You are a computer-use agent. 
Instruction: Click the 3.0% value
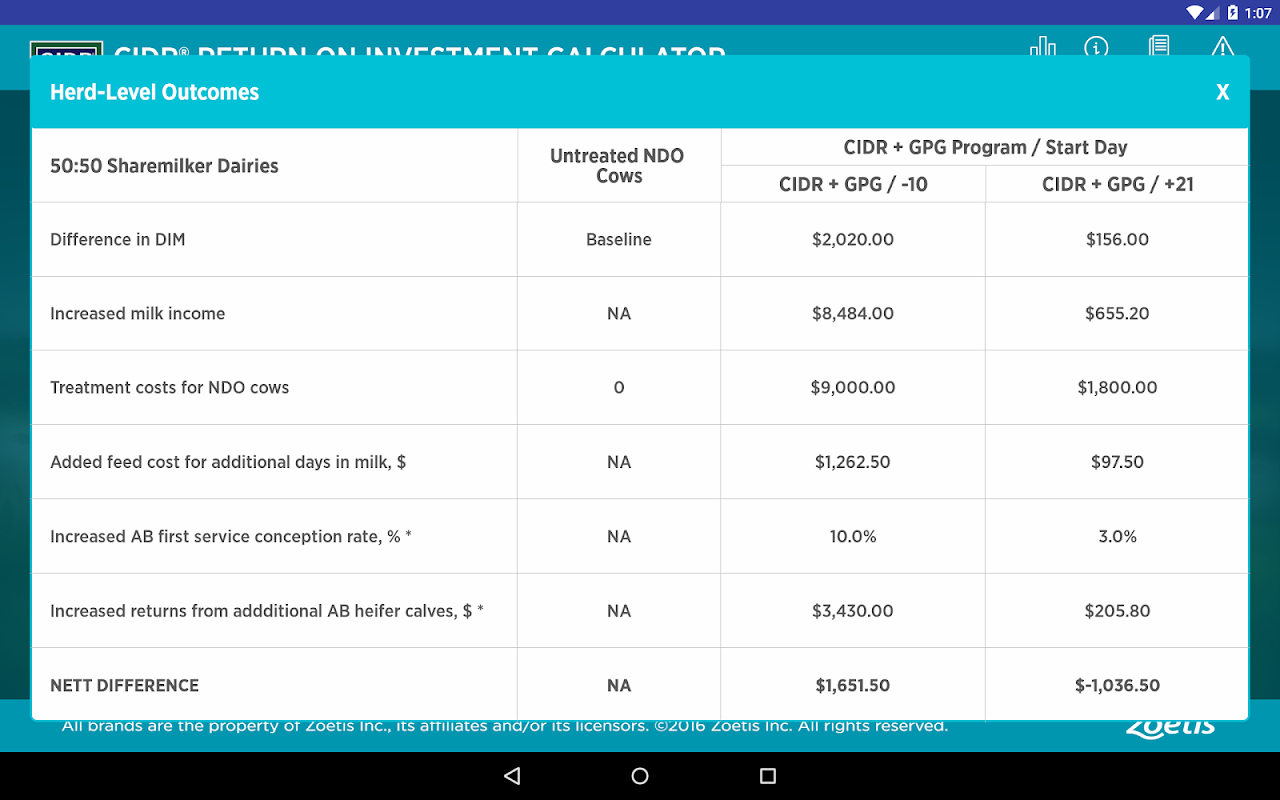pos(1117,537)
